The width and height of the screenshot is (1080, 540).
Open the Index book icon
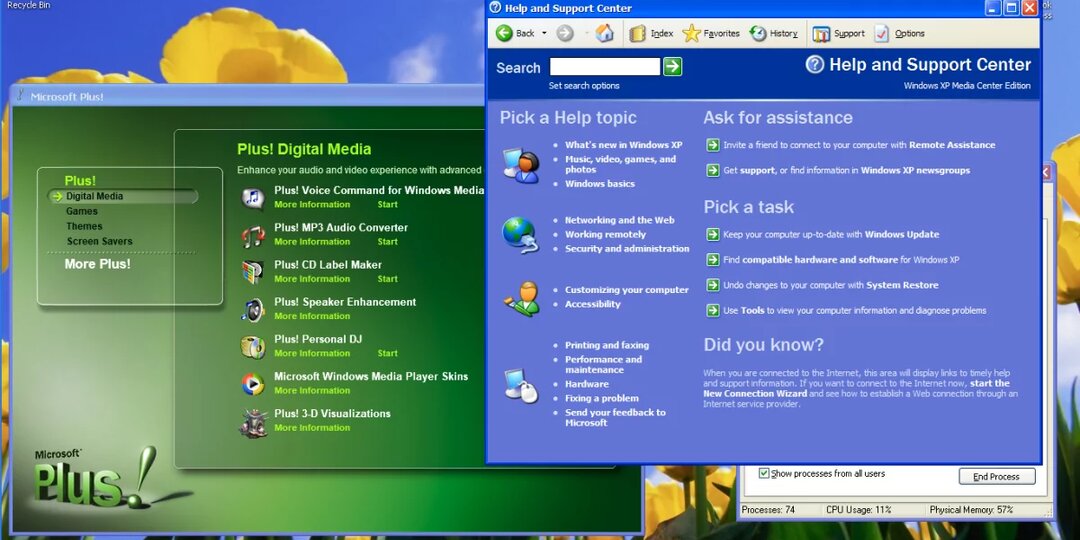tap(638, 33)
